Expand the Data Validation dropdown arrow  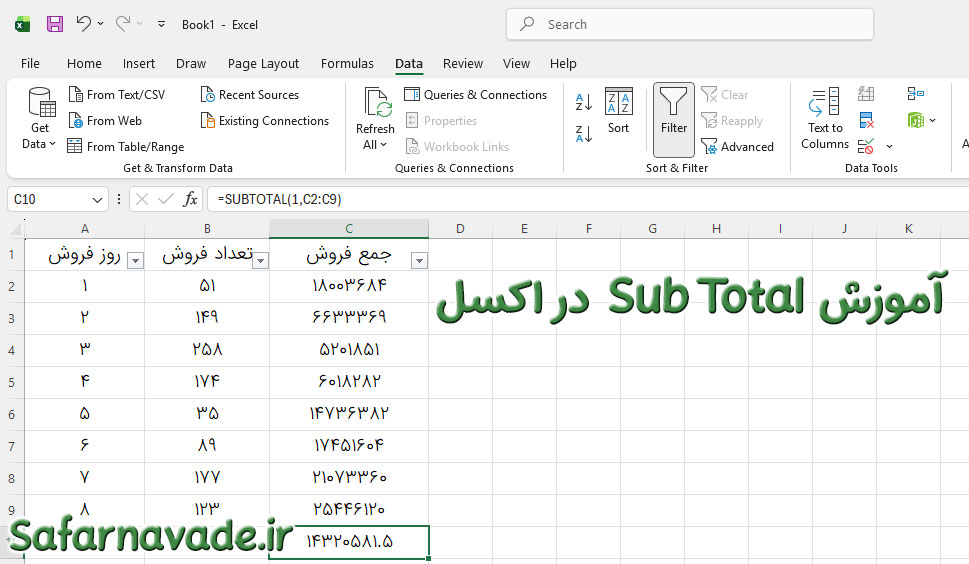(889, 146)
